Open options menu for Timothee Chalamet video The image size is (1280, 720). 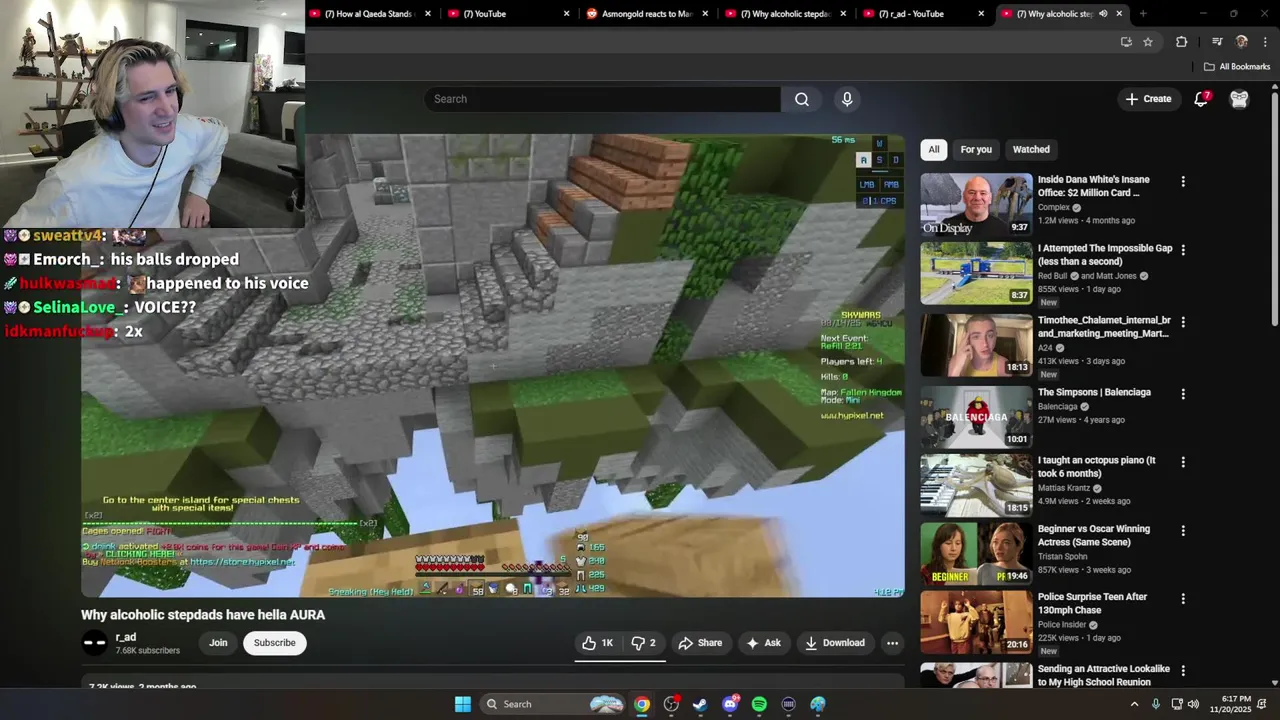pyautogui.click(x=1183, y=322)
